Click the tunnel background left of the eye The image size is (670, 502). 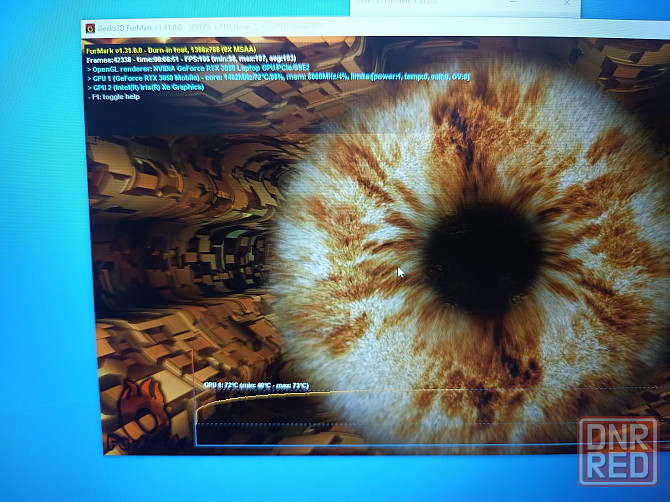(x=180, y=250)
